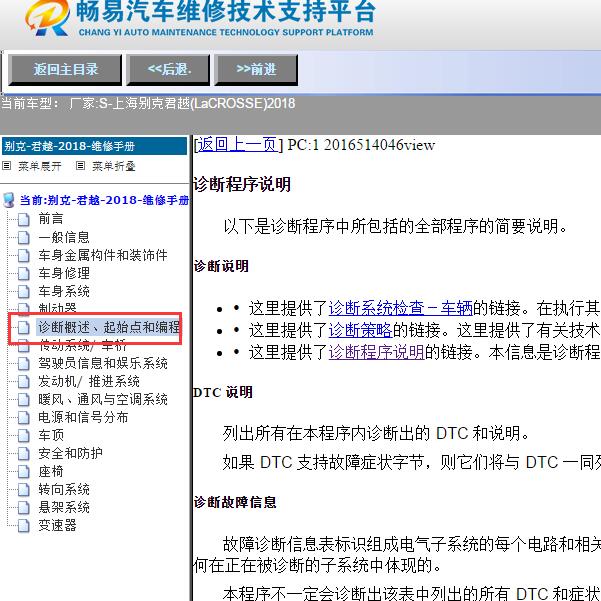Click the page icon beside 驾驶员信息和娱乐系统
Viewport: 601px width, 601px height.
(24, 364)
